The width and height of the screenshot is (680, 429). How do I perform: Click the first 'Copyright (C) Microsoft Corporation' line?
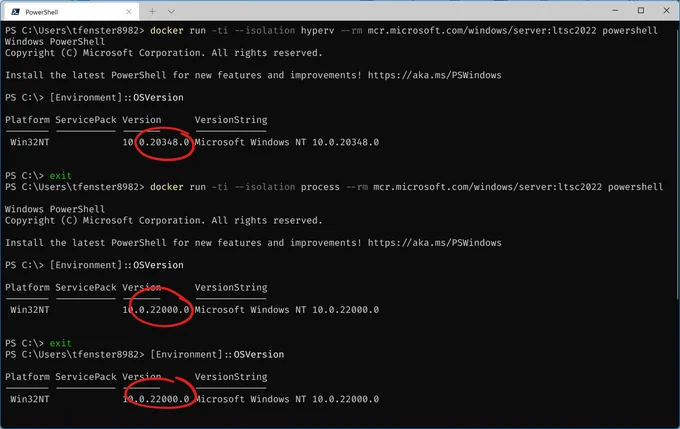coord(164,53)
